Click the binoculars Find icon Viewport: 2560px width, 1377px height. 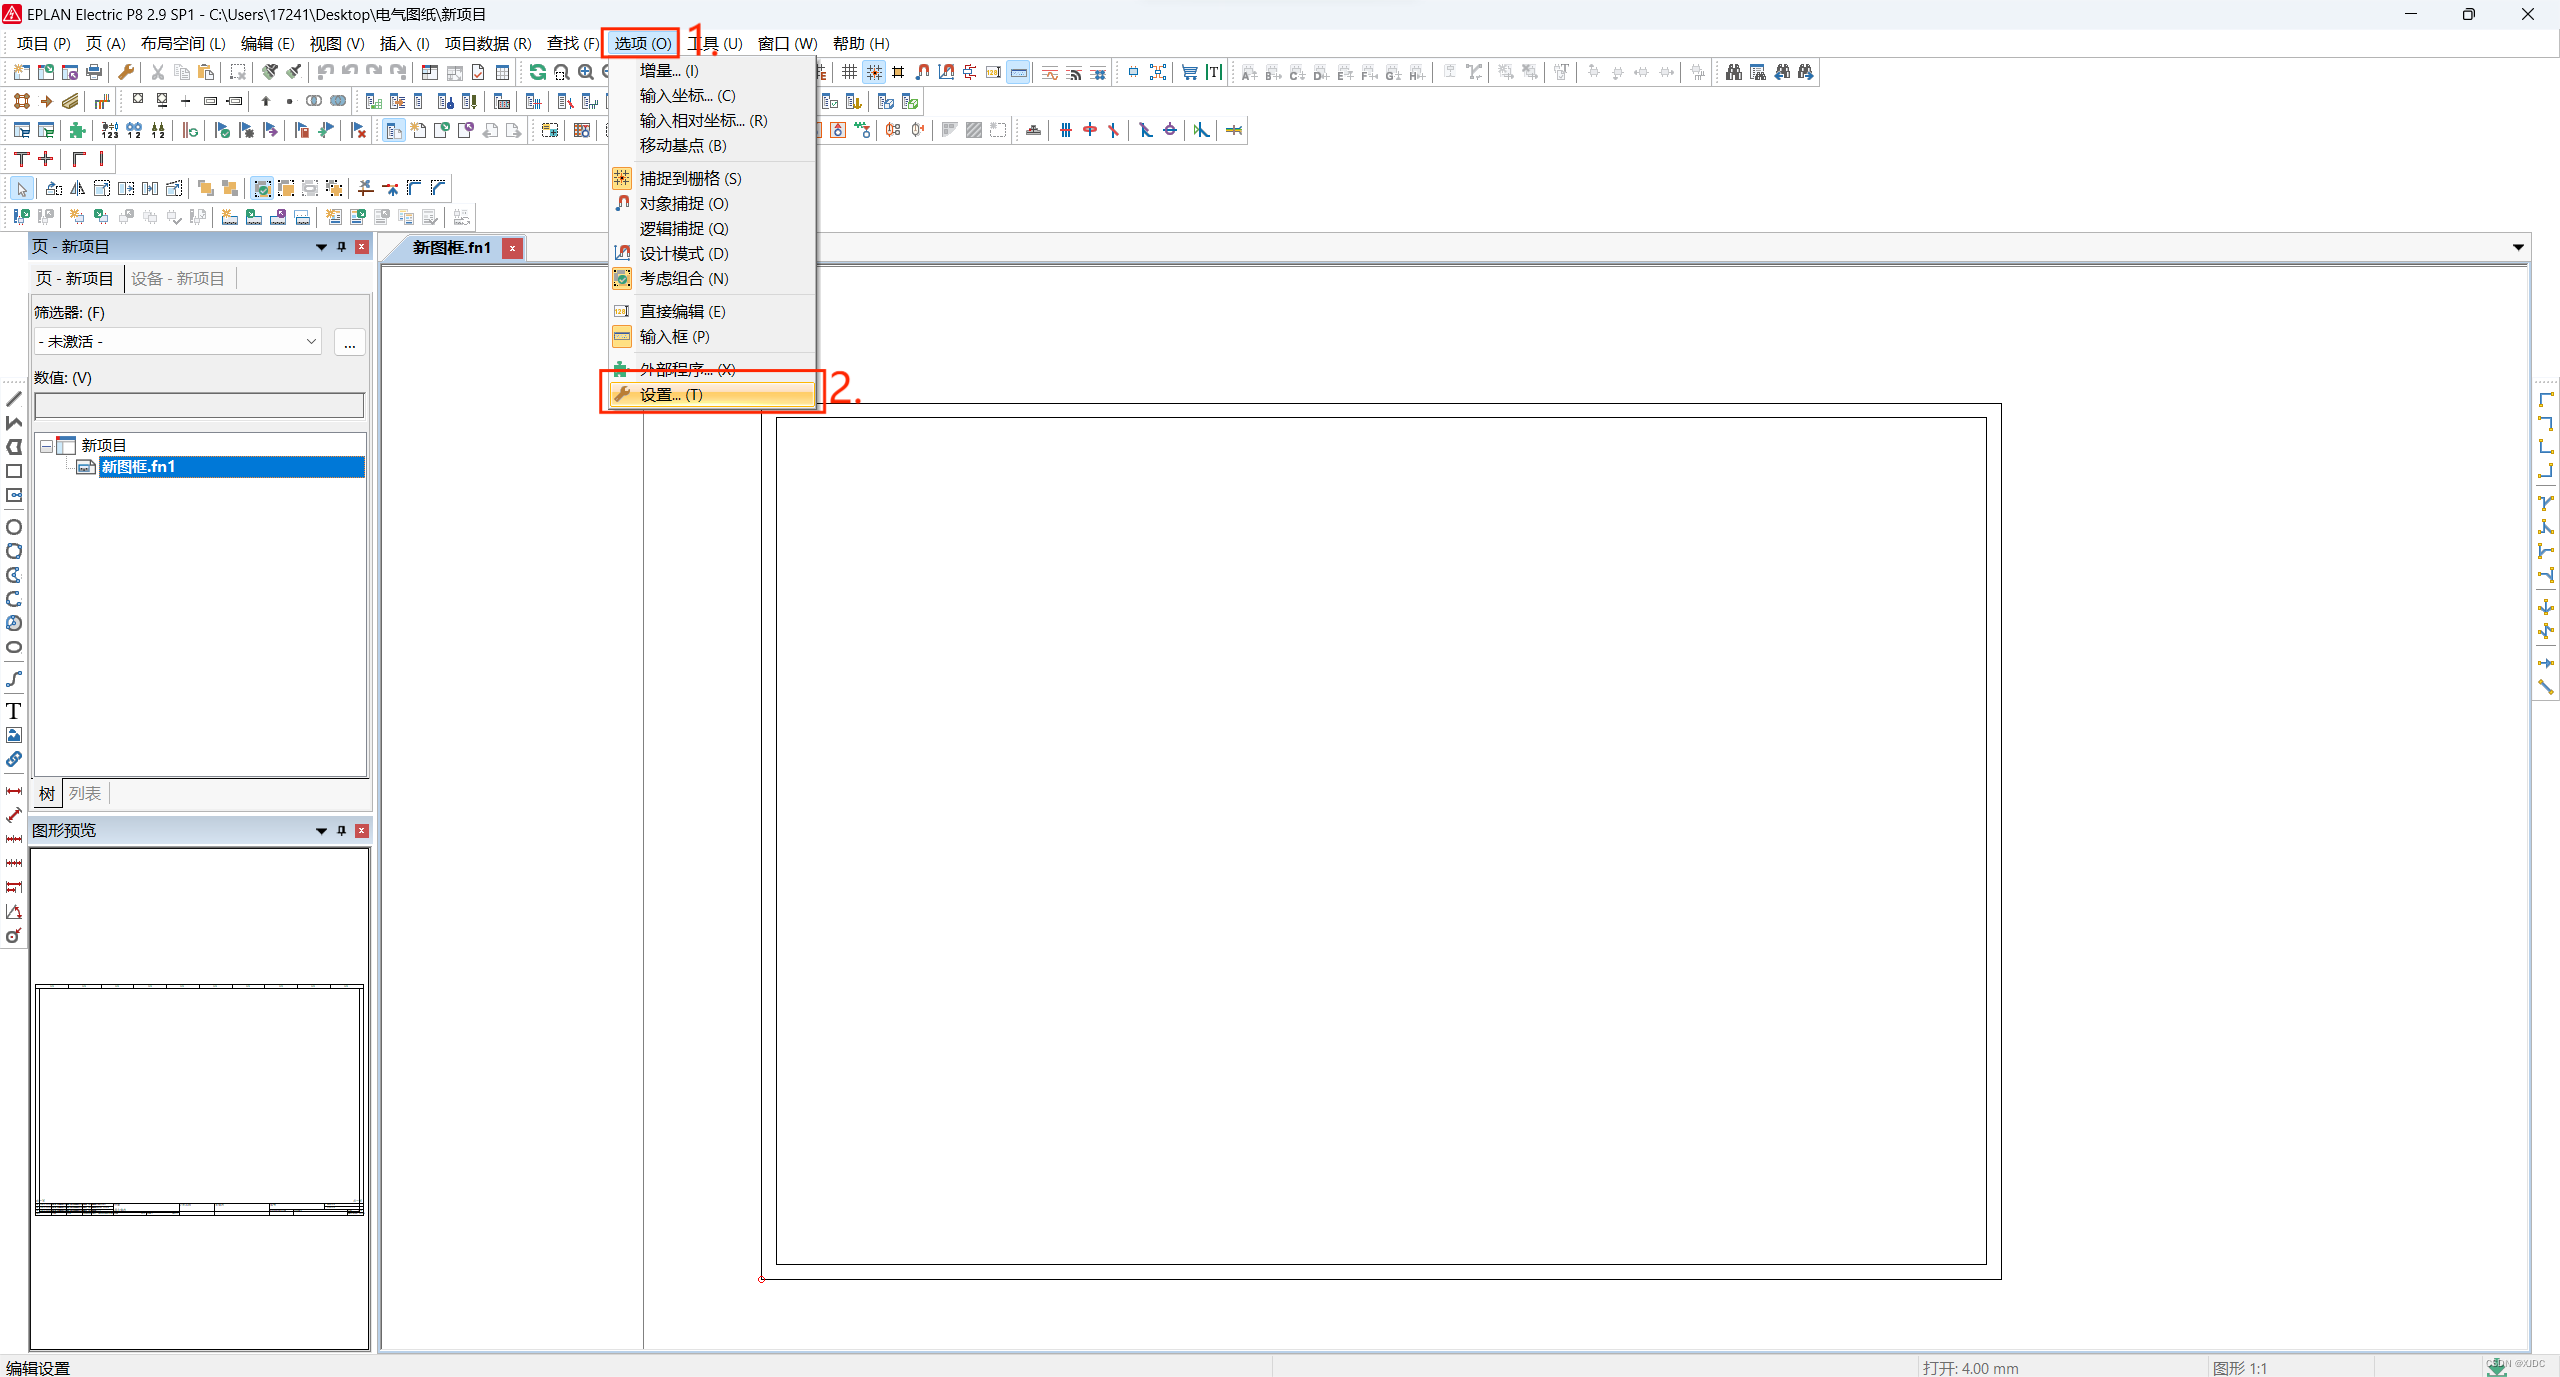click(x=1733, y=72)
